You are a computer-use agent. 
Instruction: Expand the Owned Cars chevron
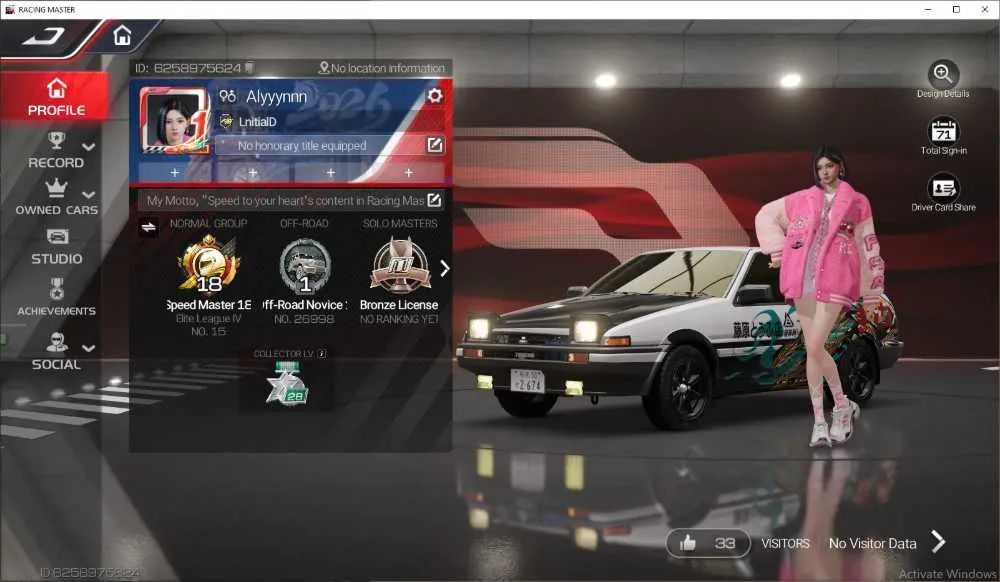click(x=89, y=194)
